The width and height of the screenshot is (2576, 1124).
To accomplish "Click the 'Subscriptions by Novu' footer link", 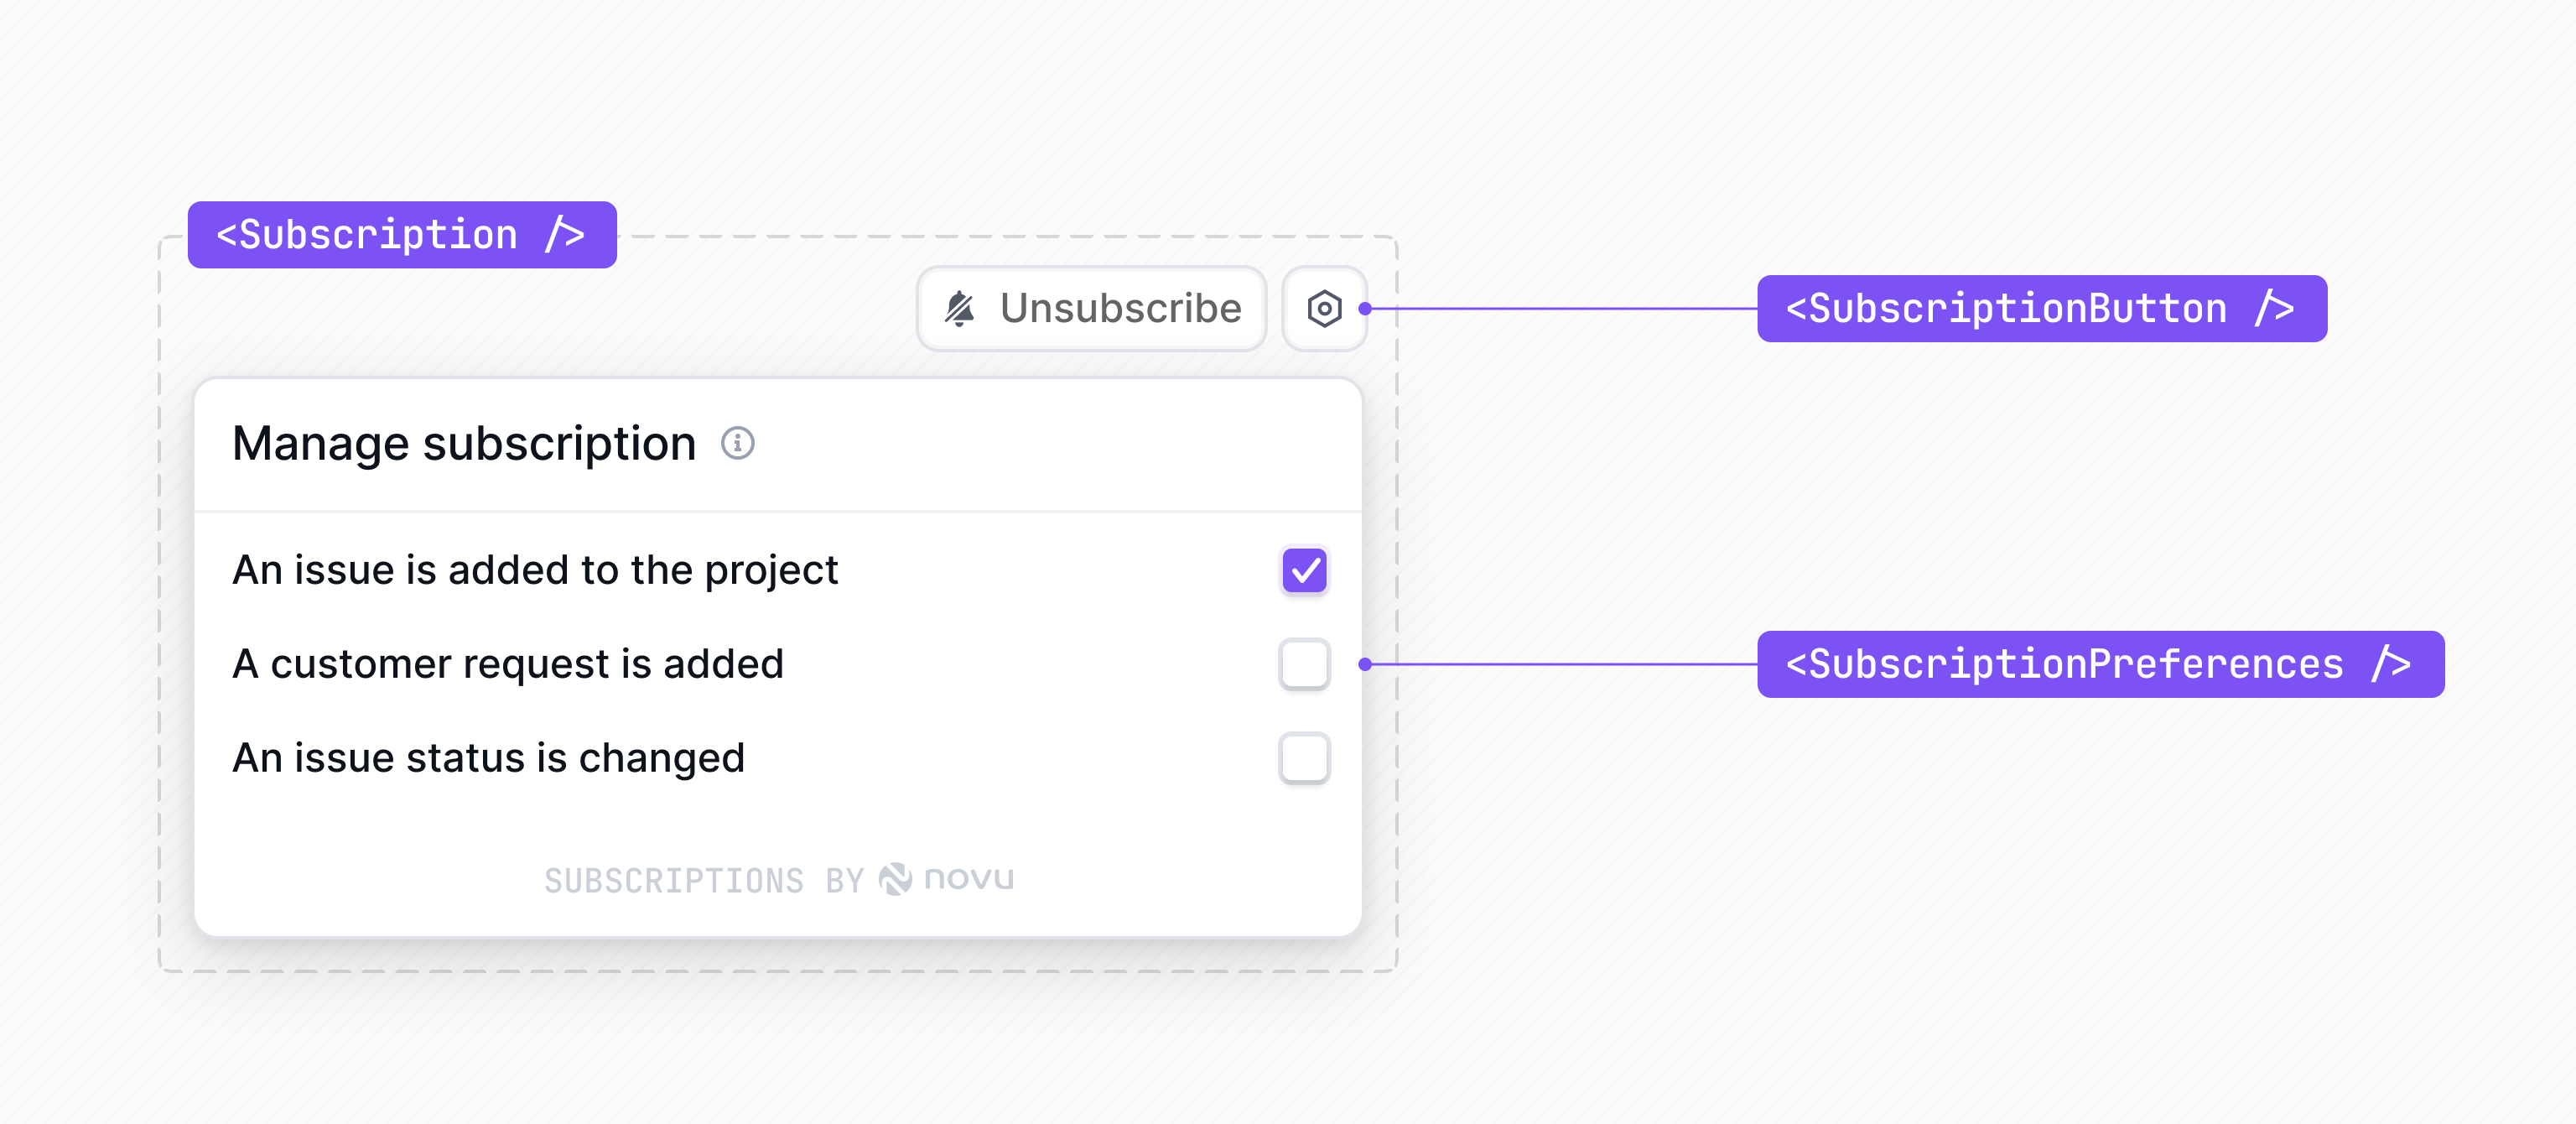I will pos(778,878).
